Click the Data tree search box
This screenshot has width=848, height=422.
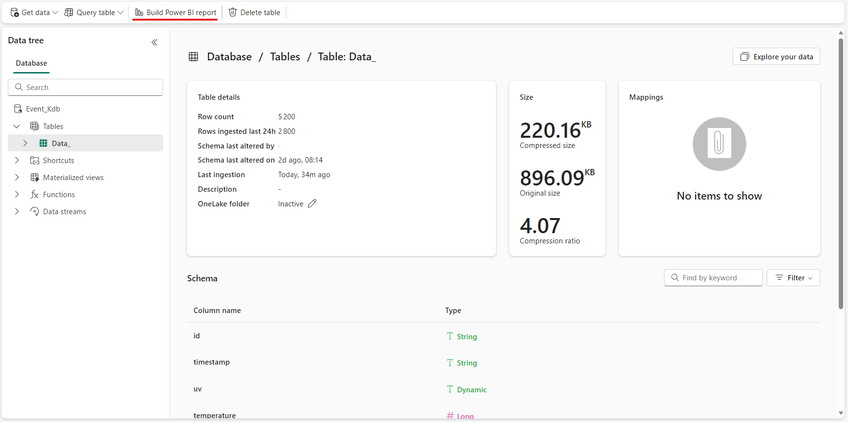point(85,87)
